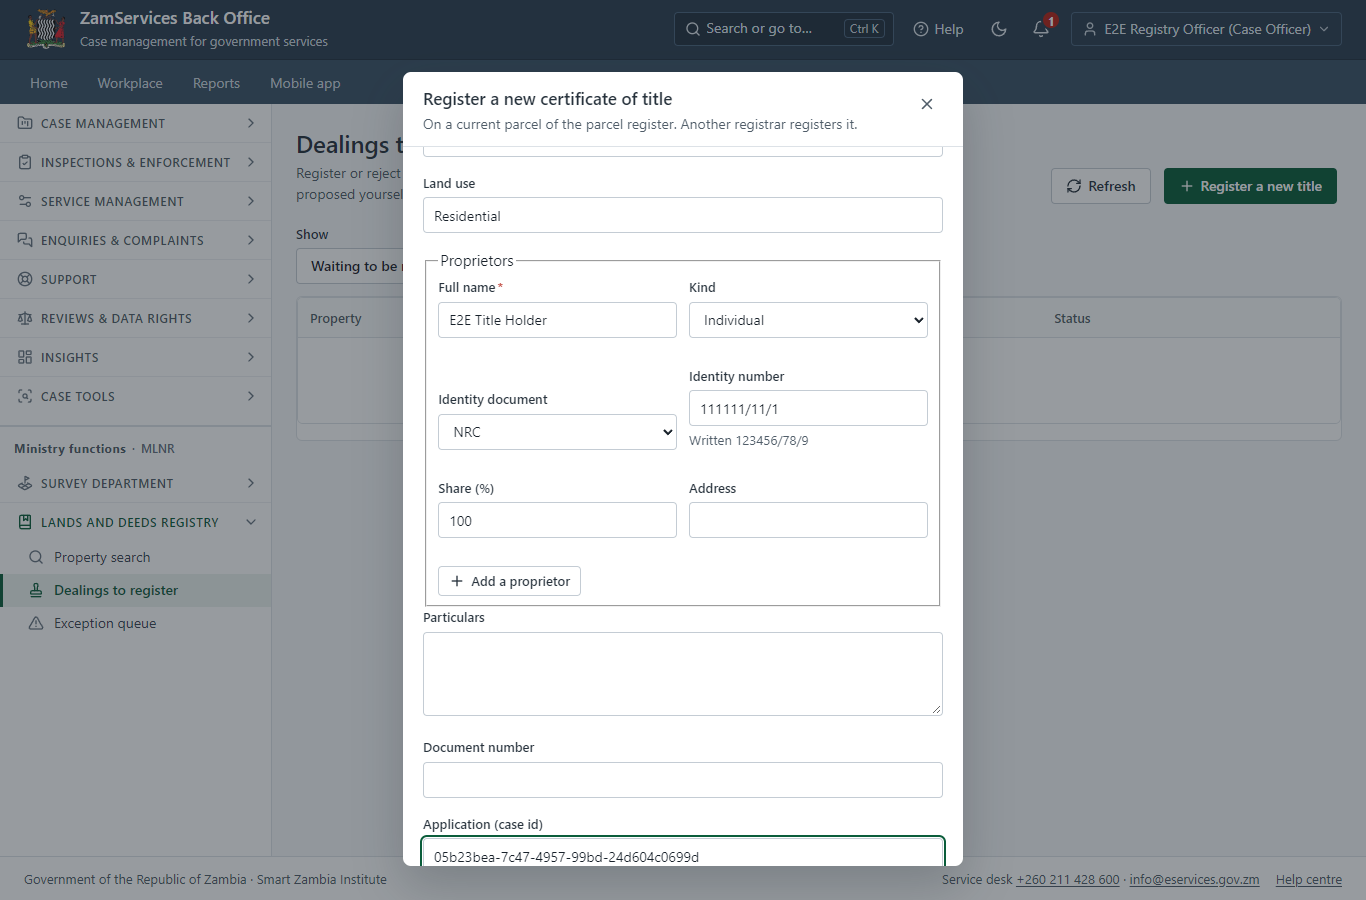Expand the Insights section chevron

click(251, 357)
